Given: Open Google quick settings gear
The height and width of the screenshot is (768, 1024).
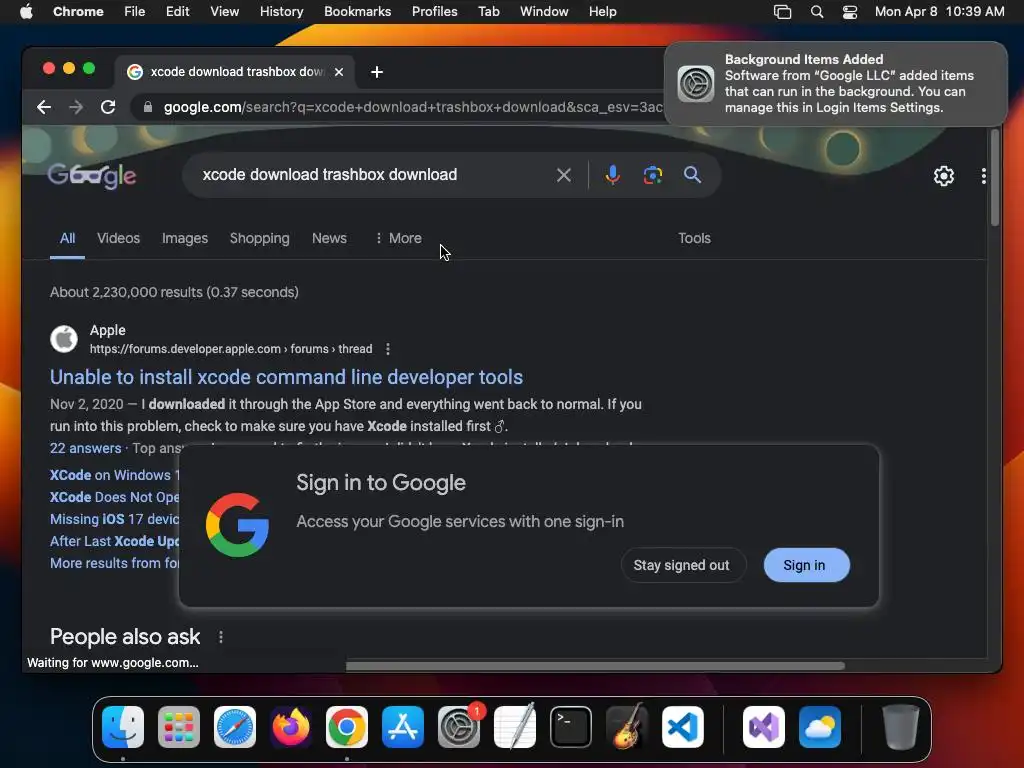Looking at the screenshot, I should (x=944, y=176).
